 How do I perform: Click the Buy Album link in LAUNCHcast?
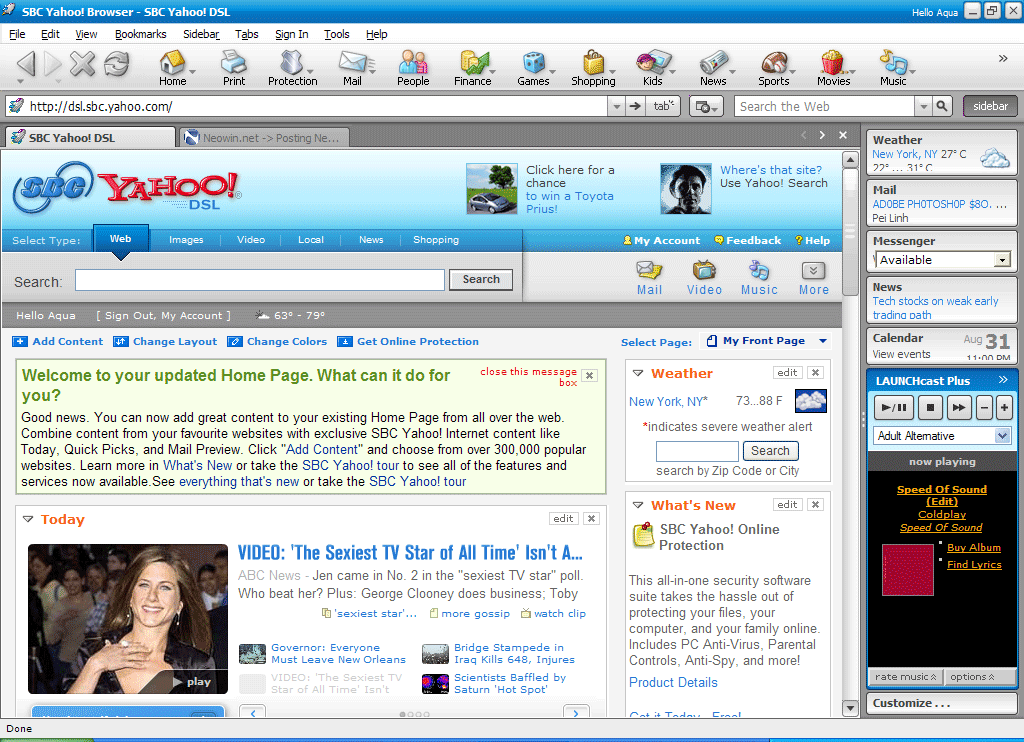(x=974, y=547)
